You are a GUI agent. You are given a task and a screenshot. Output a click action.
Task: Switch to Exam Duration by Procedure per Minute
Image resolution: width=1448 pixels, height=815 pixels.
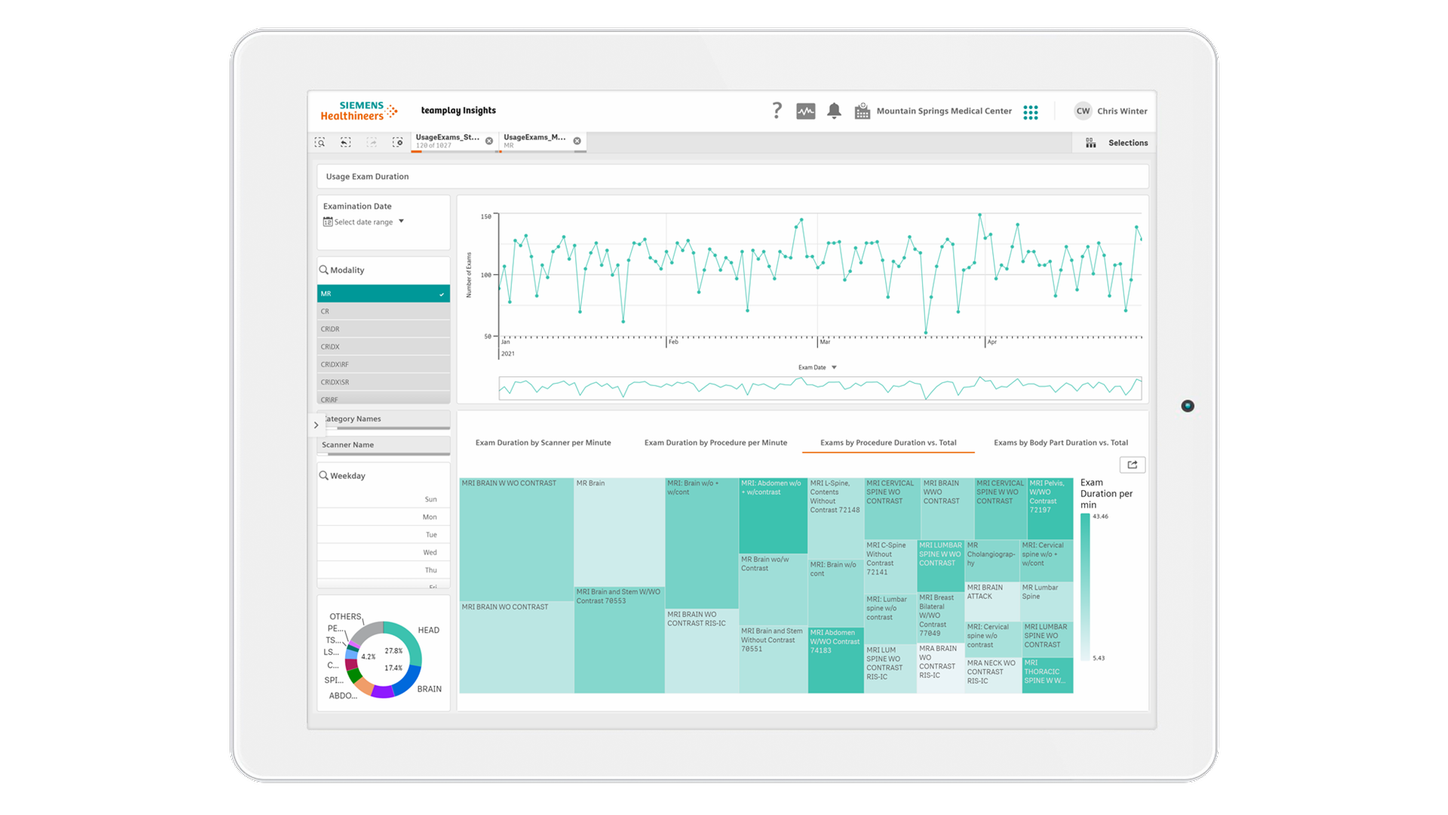tap(715, 442)
